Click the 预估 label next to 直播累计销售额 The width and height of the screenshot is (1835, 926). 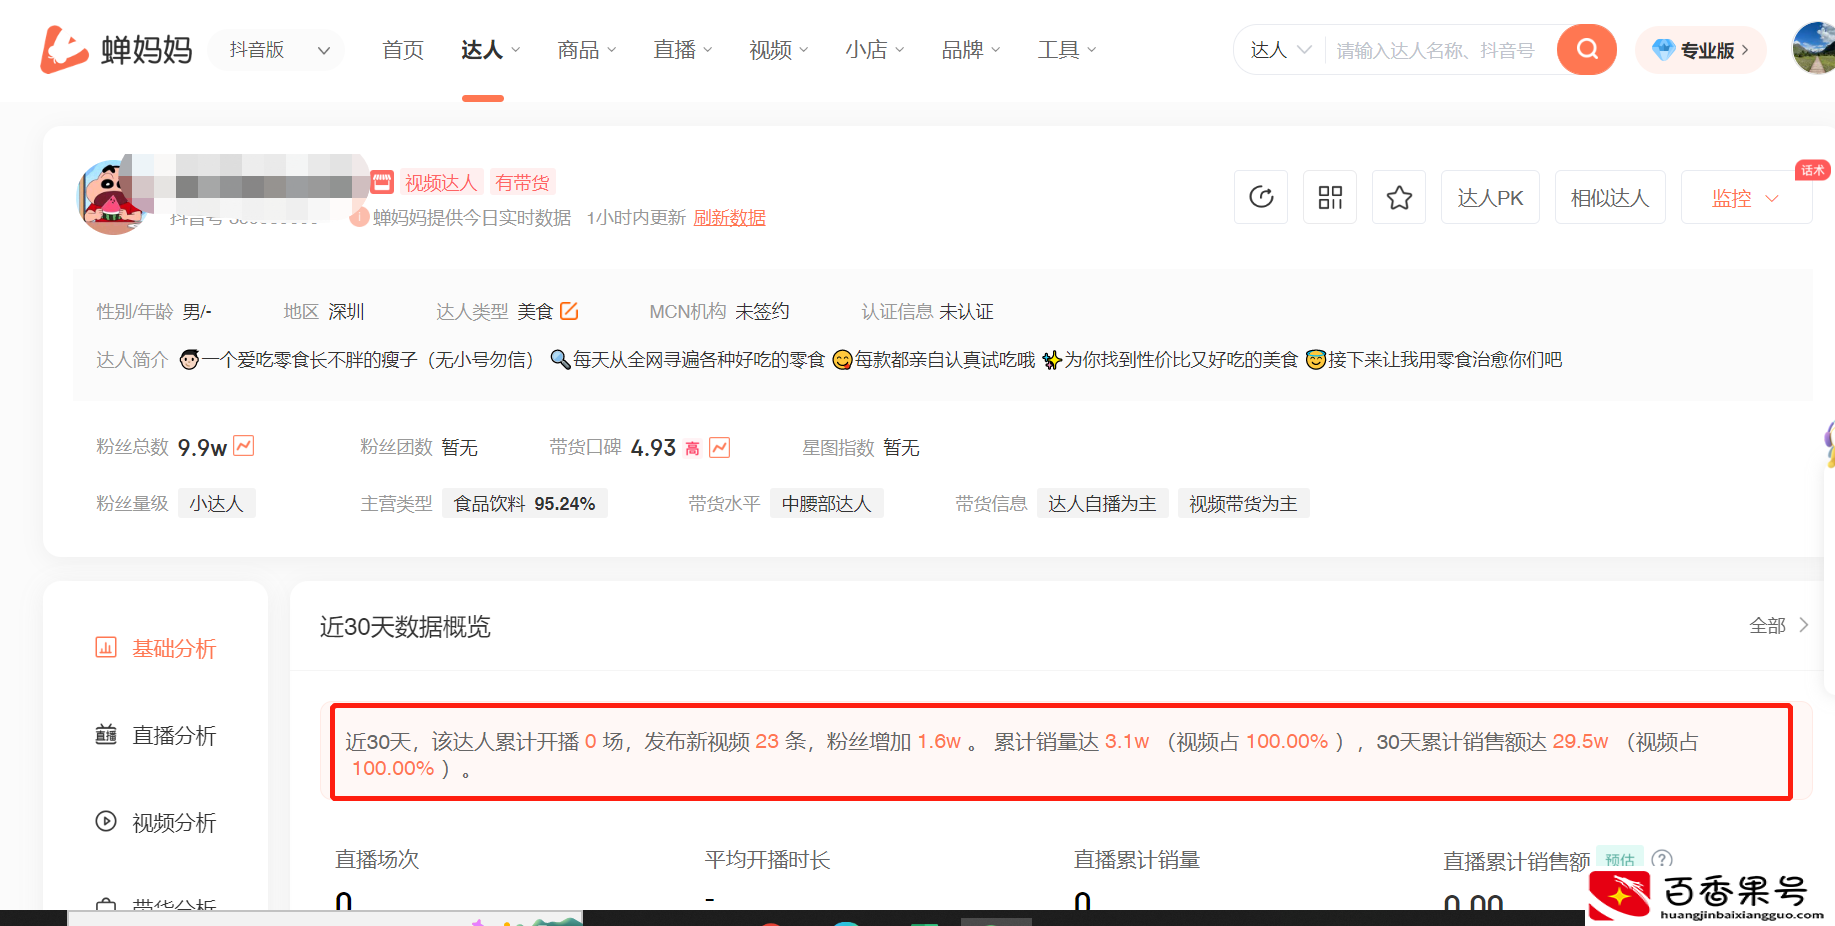[x=1620, y=859]
